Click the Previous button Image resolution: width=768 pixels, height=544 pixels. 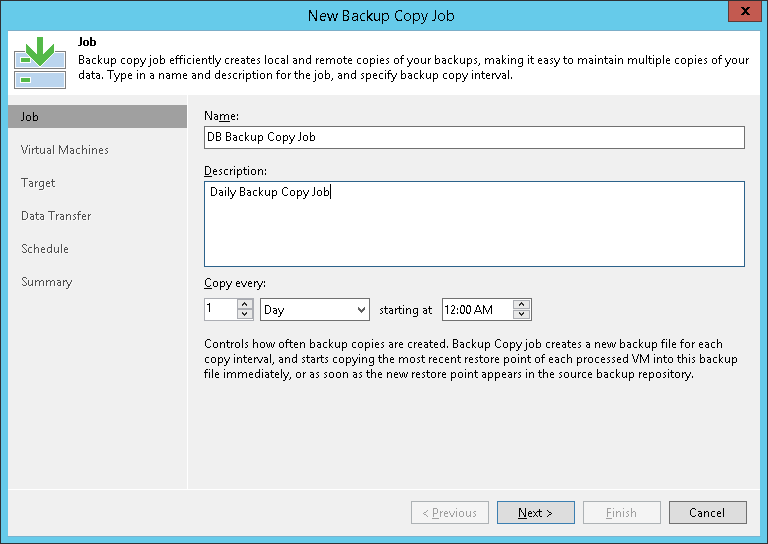point(449,513)
